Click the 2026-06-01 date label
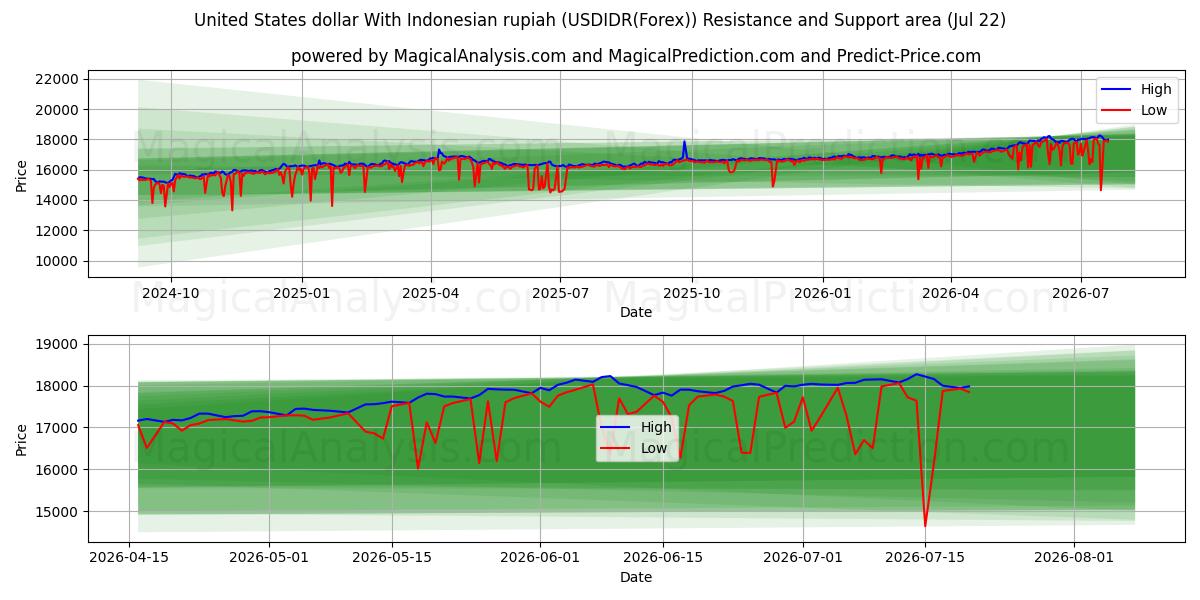Screen dimensions: 1200x600 (540, 558)
